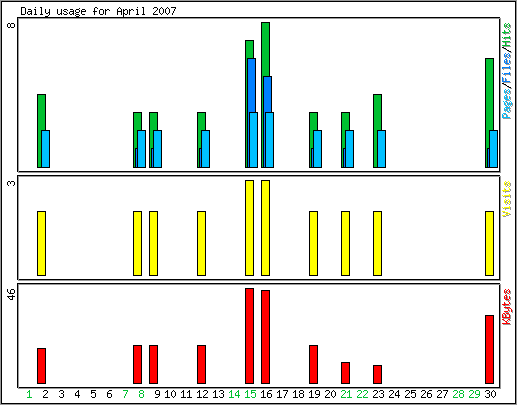Screen dimensions: 517x405
Task: Click the red KBytes bar for day 15
Action: pos(249,336)
